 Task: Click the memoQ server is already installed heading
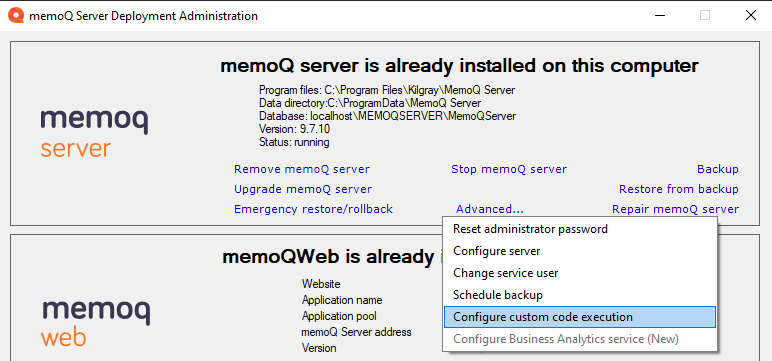point(459,66)
